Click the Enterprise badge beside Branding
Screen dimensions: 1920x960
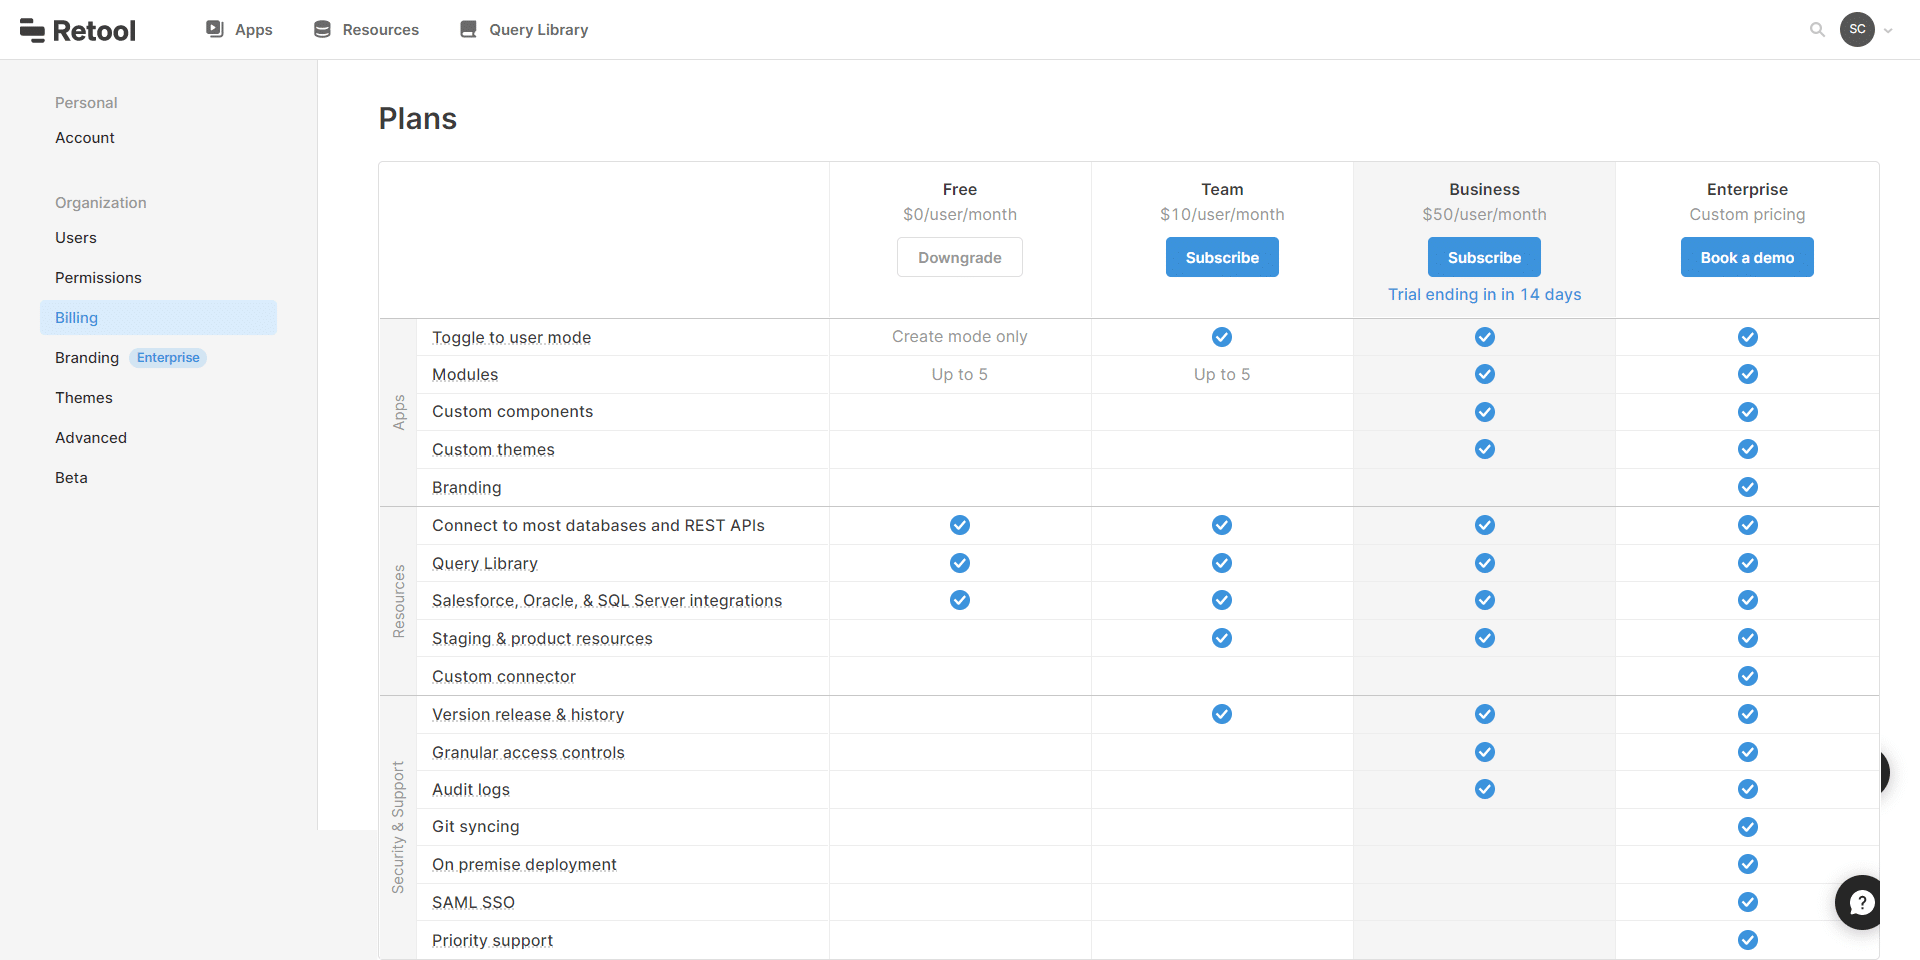tap(168, 358)
